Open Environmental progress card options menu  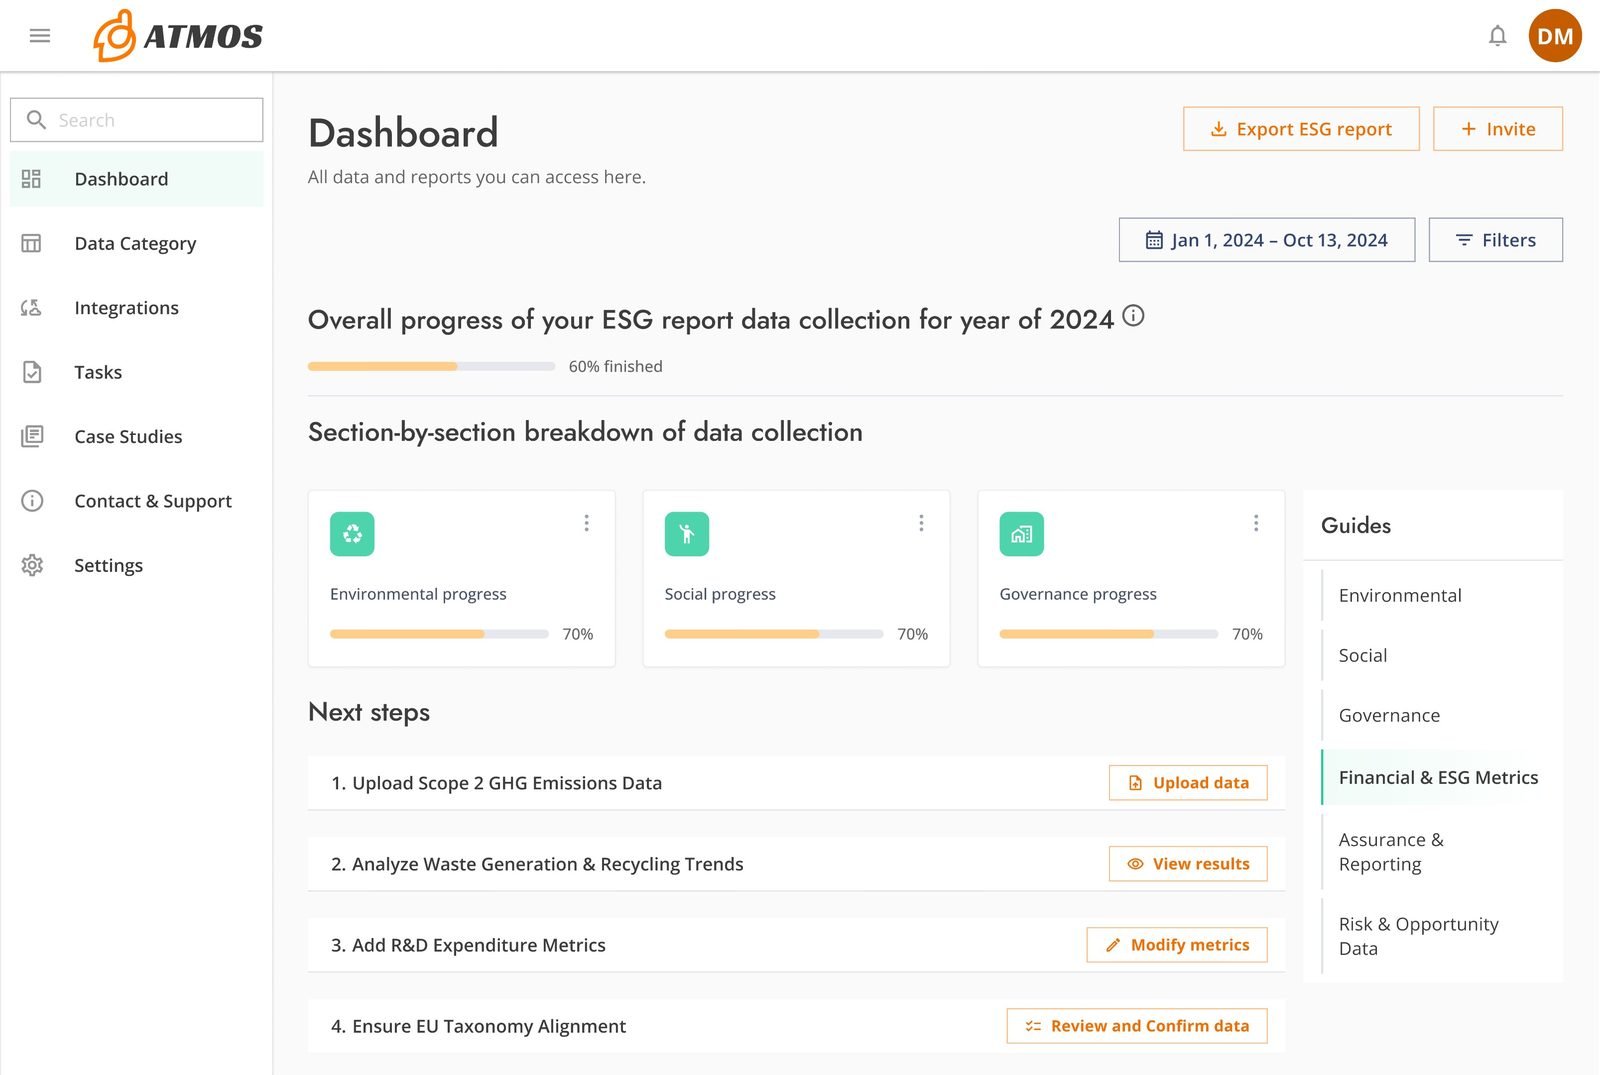(587, 523)
